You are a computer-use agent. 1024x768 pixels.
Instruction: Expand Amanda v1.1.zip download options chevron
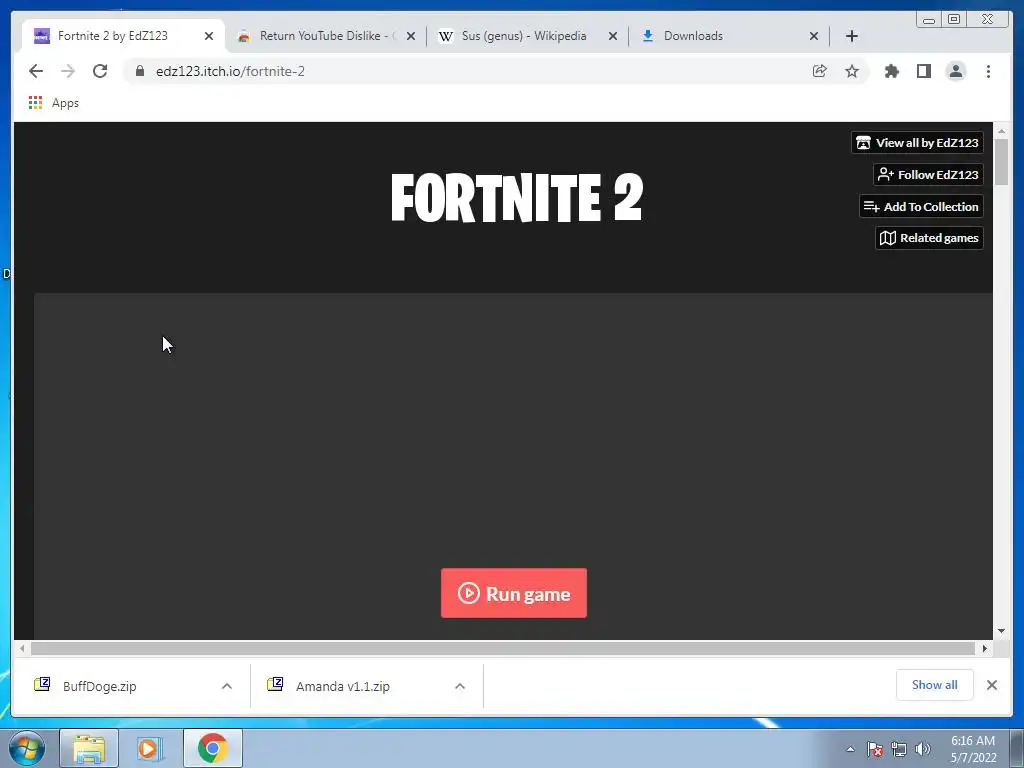coord(460,686)
